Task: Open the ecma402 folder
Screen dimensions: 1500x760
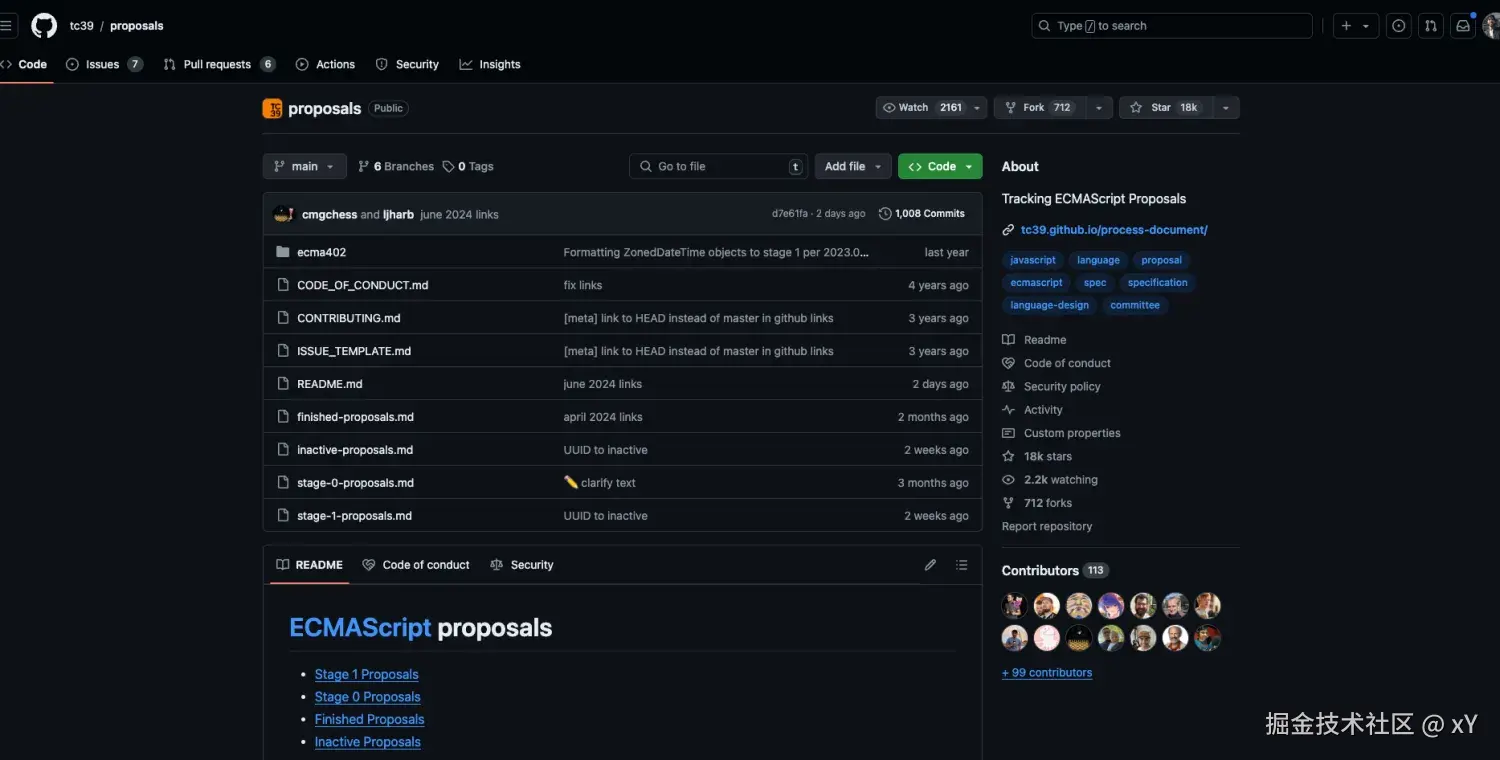Action: click(x=322, y=252)
